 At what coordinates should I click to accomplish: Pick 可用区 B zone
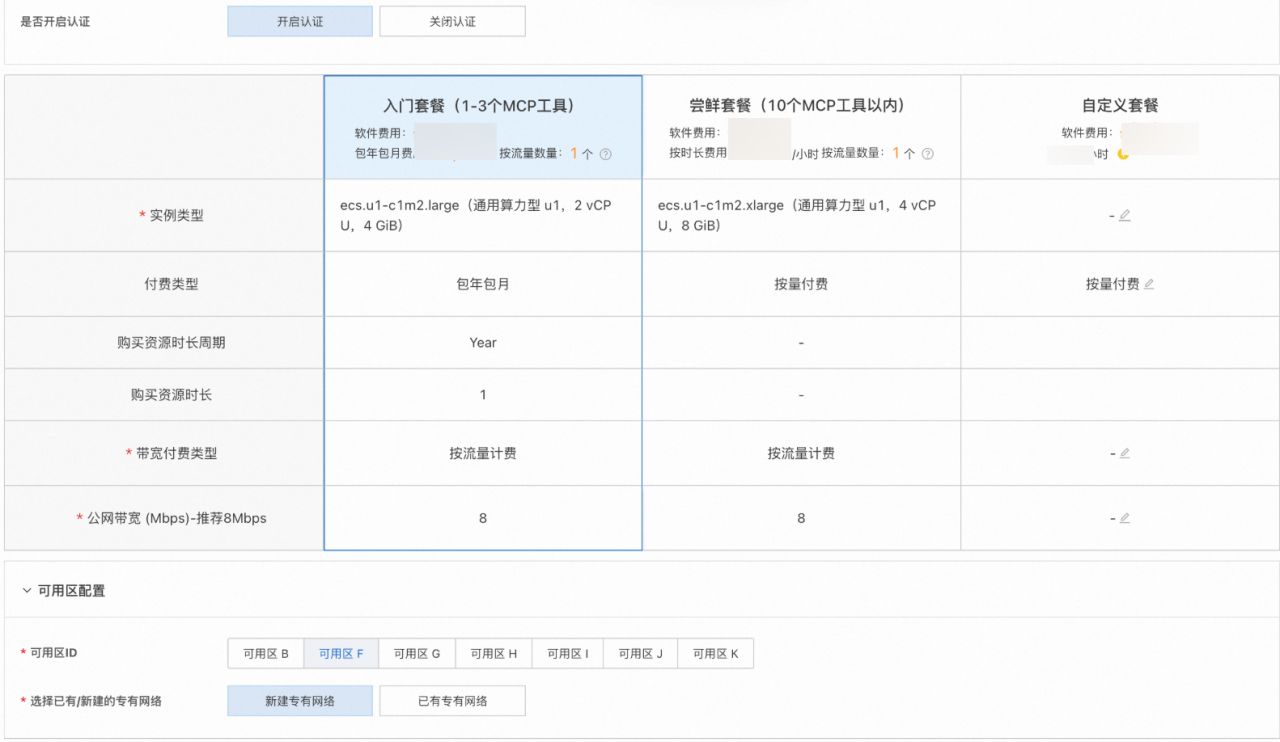click(x=266, y=654)
